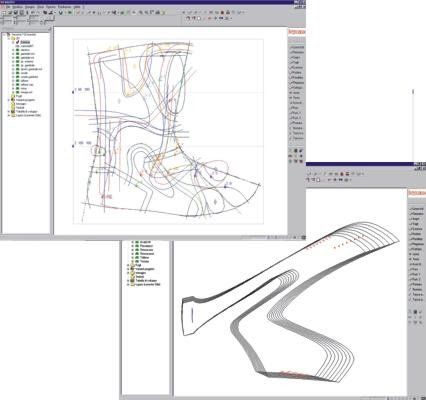The width and height of the screenshot is (426, 400).
Task: Expand the Varianti progetto tree node in boot window
Action: point(9,100)
